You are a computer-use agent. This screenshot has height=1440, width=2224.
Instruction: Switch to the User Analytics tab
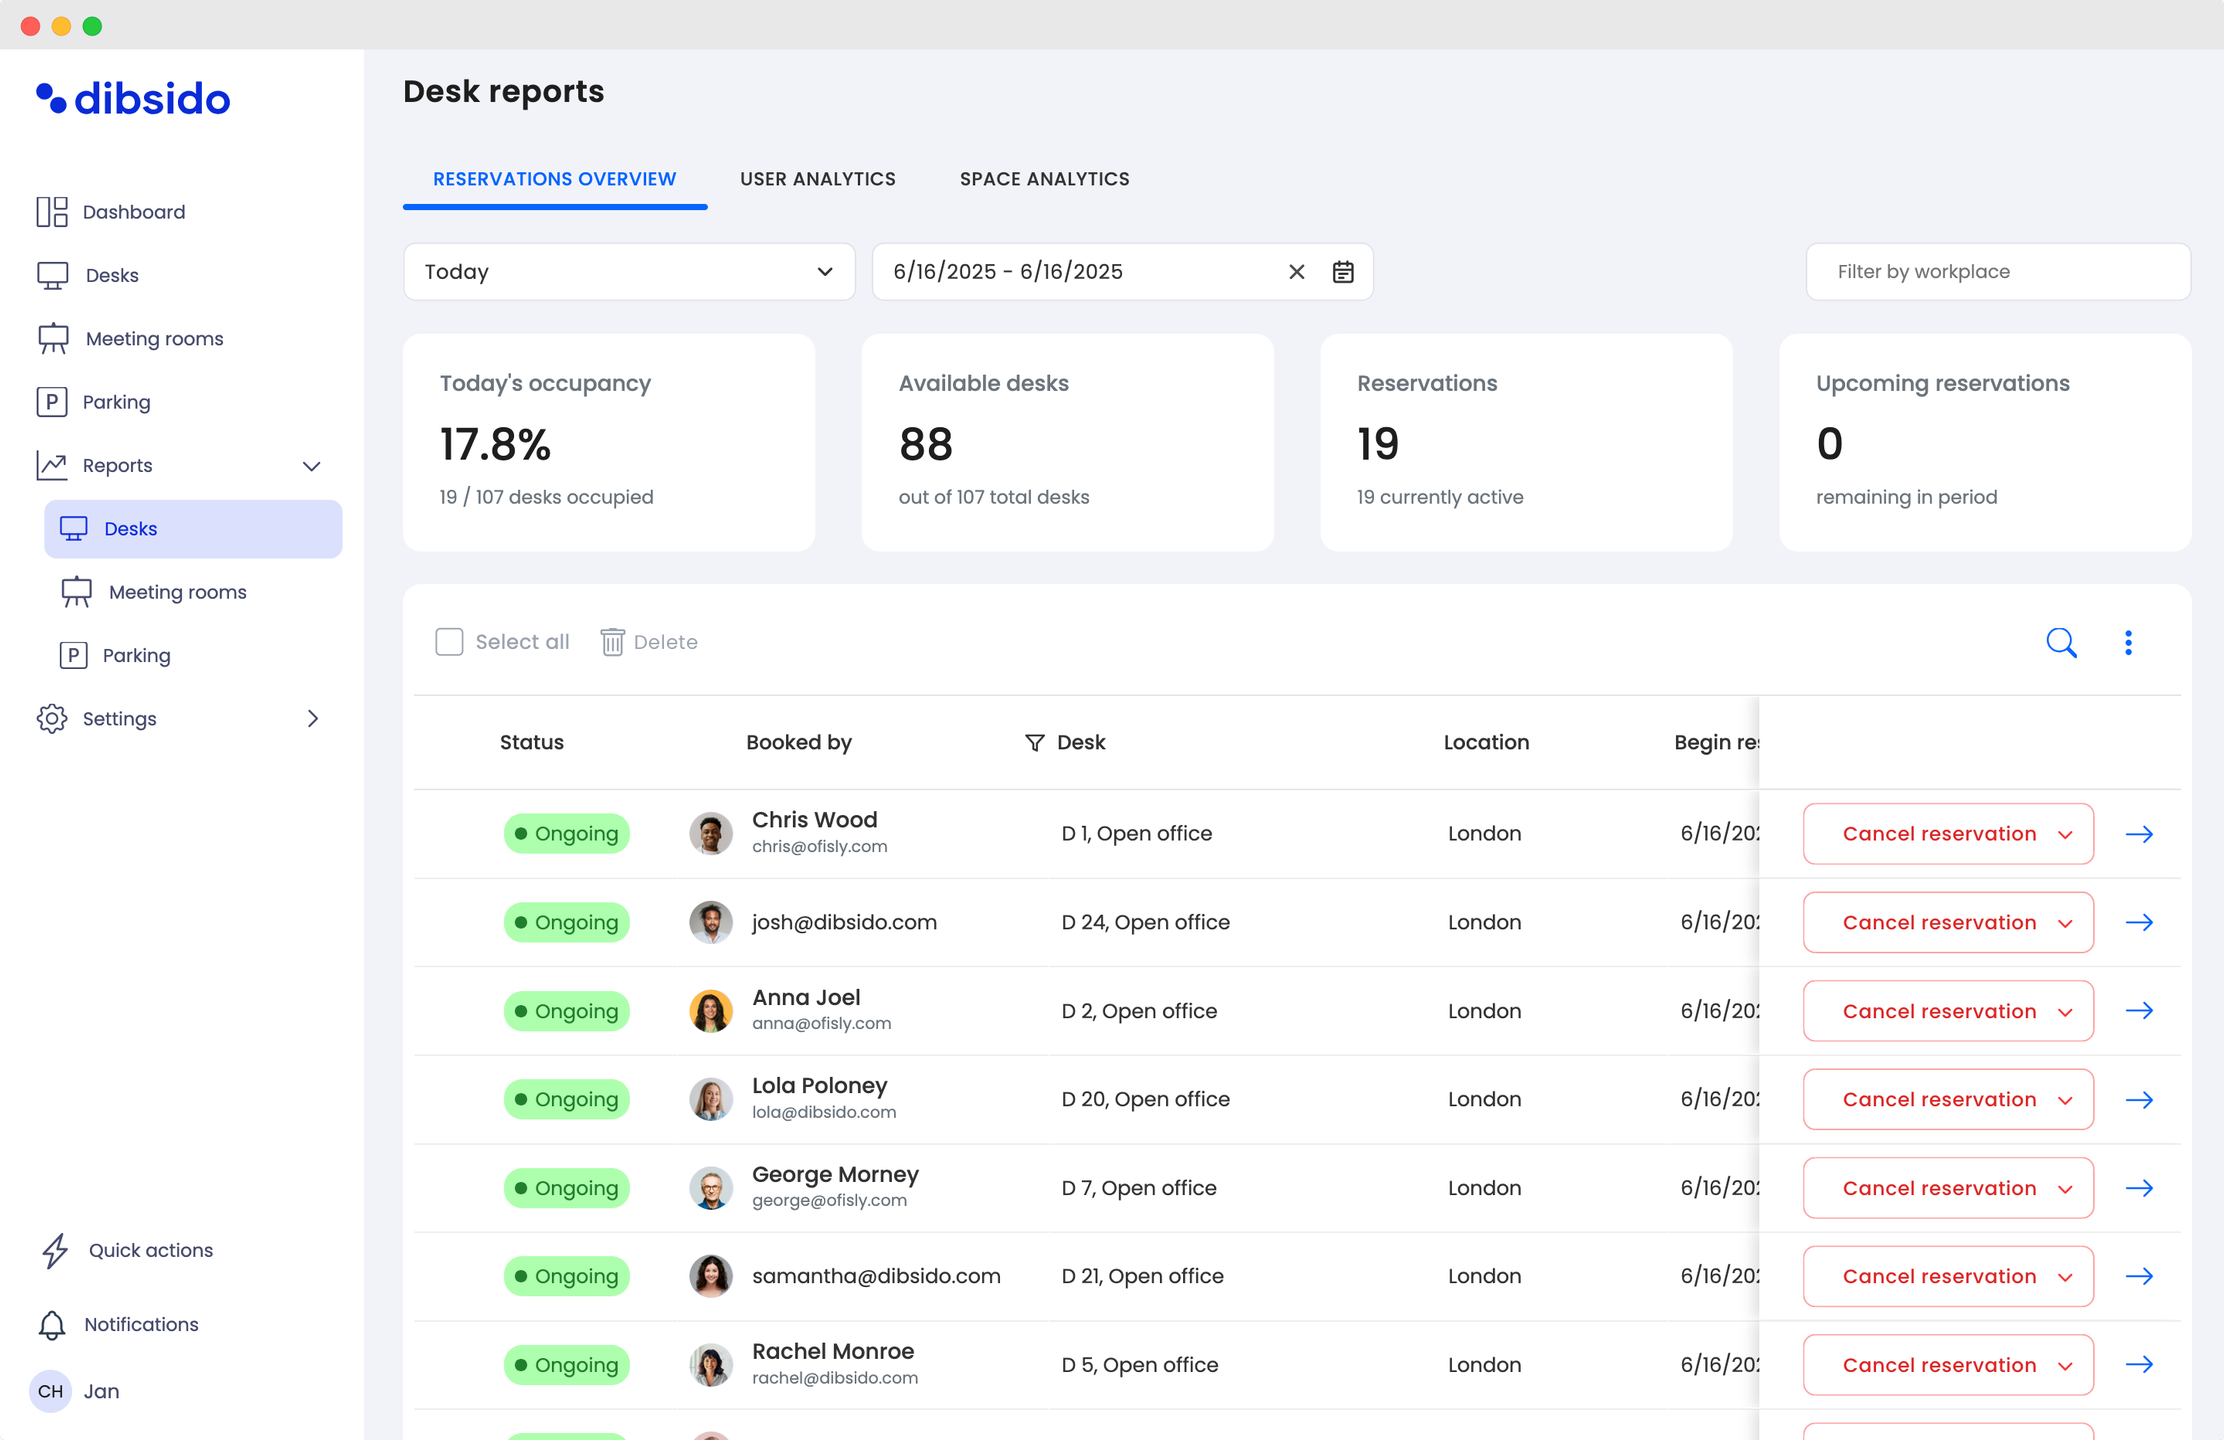coord(817,179)
